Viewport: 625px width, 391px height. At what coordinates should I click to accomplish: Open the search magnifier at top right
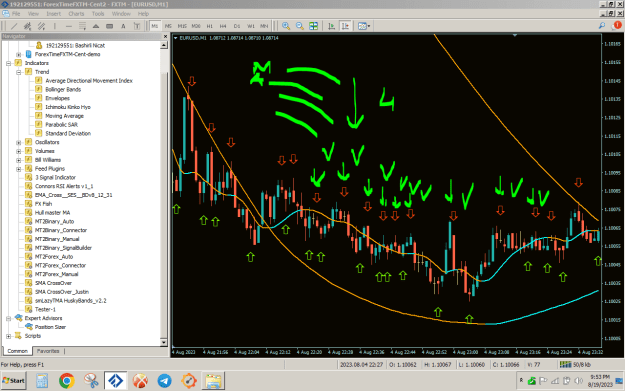pyautogui.click(x=601, y=26)
